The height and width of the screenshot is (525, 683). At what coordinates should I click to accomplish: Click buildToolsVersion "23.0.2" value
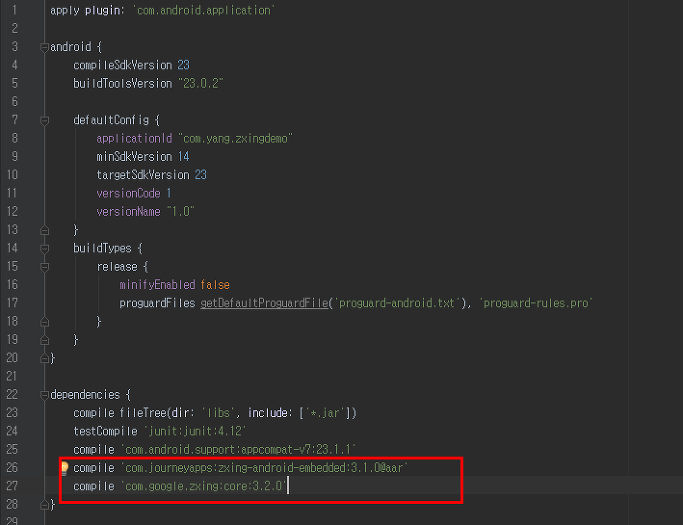tap(201, 84)
